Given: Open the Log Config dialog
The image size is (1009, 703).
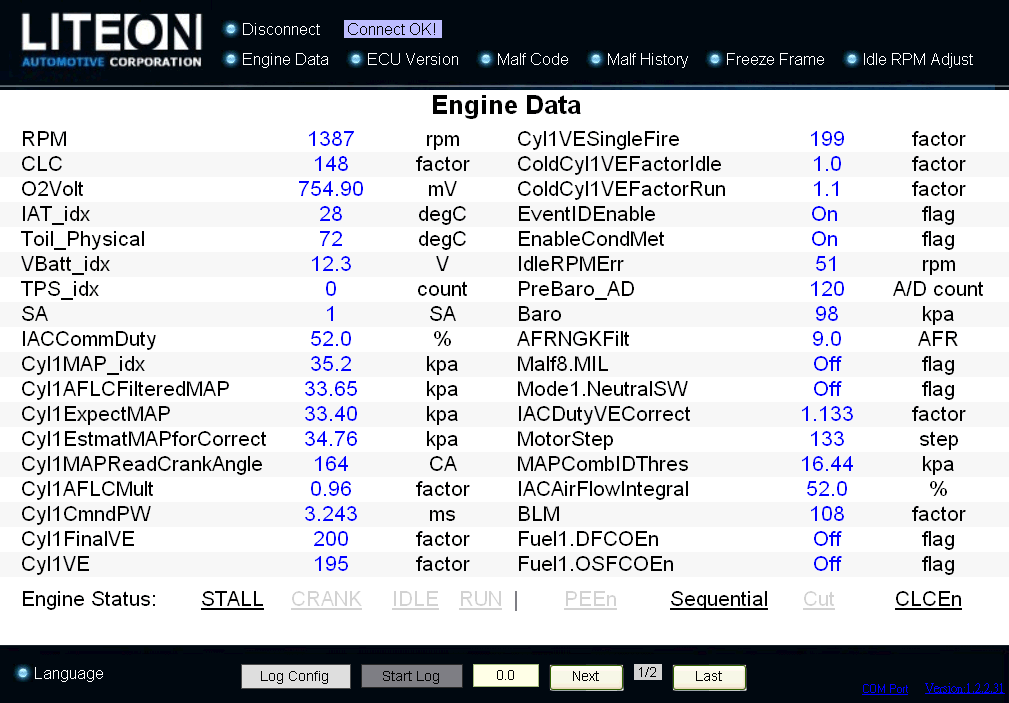Looking at the screenshot, I should (x=295, y=676).
